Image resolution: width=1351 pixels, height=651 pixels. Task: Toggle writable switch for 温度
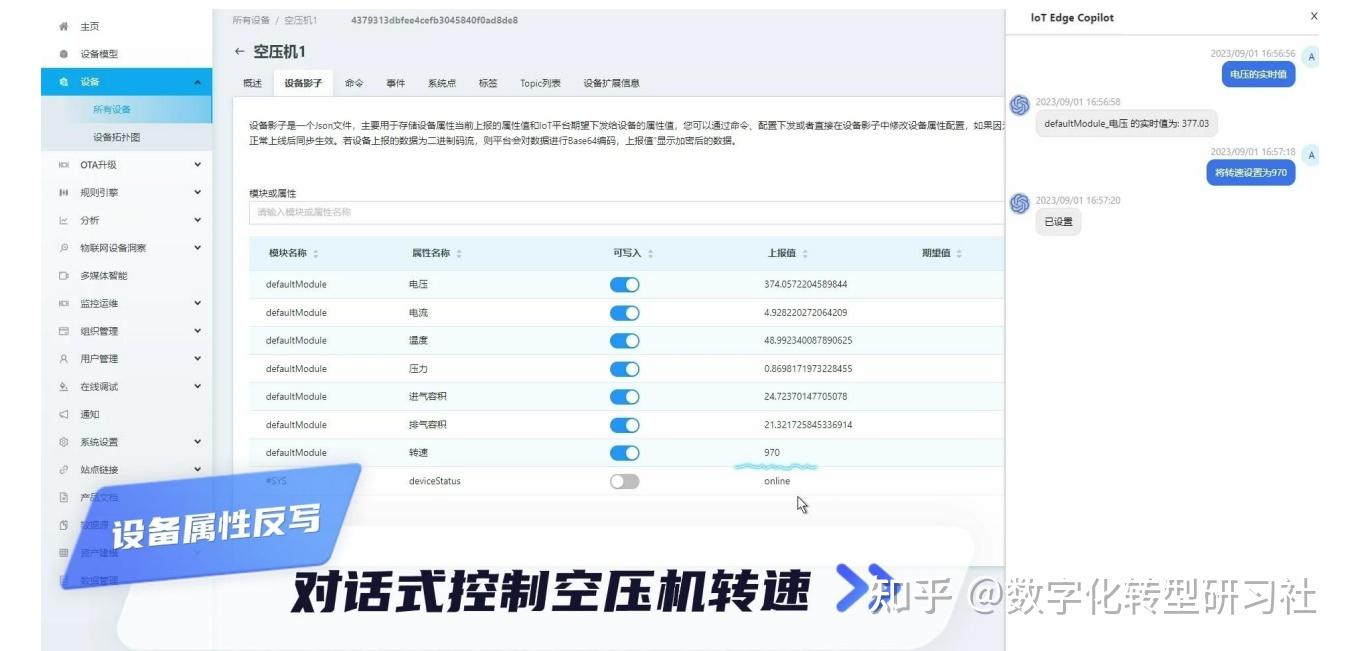click(x=625, y=341)
